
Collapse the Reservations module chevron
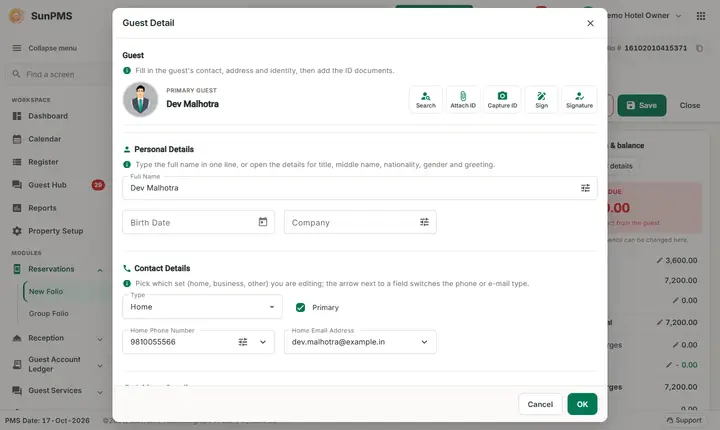[x=100, y=270]
